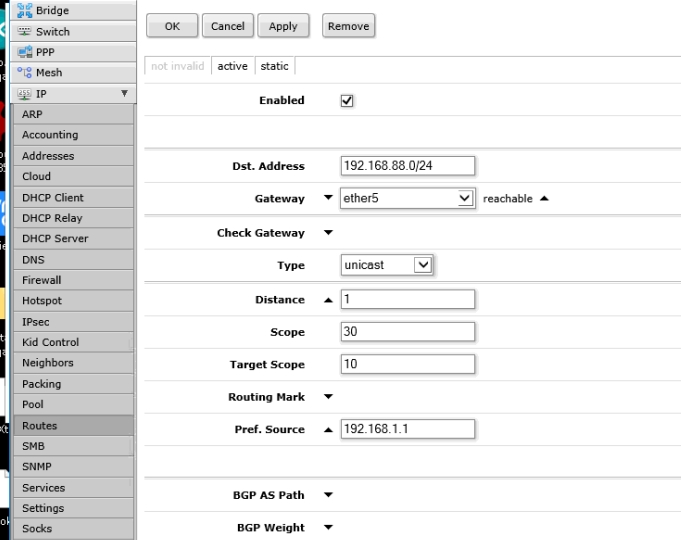681x540 pixels.
Task: Click the Apply button
Action: click(284, 26)
